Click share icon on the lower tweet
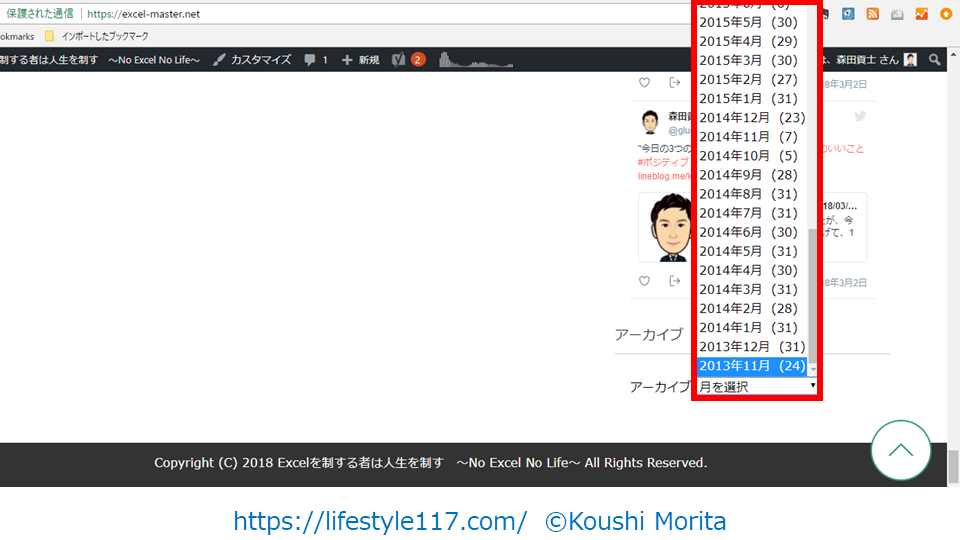The image size is (960, 540). click(675, 282)
